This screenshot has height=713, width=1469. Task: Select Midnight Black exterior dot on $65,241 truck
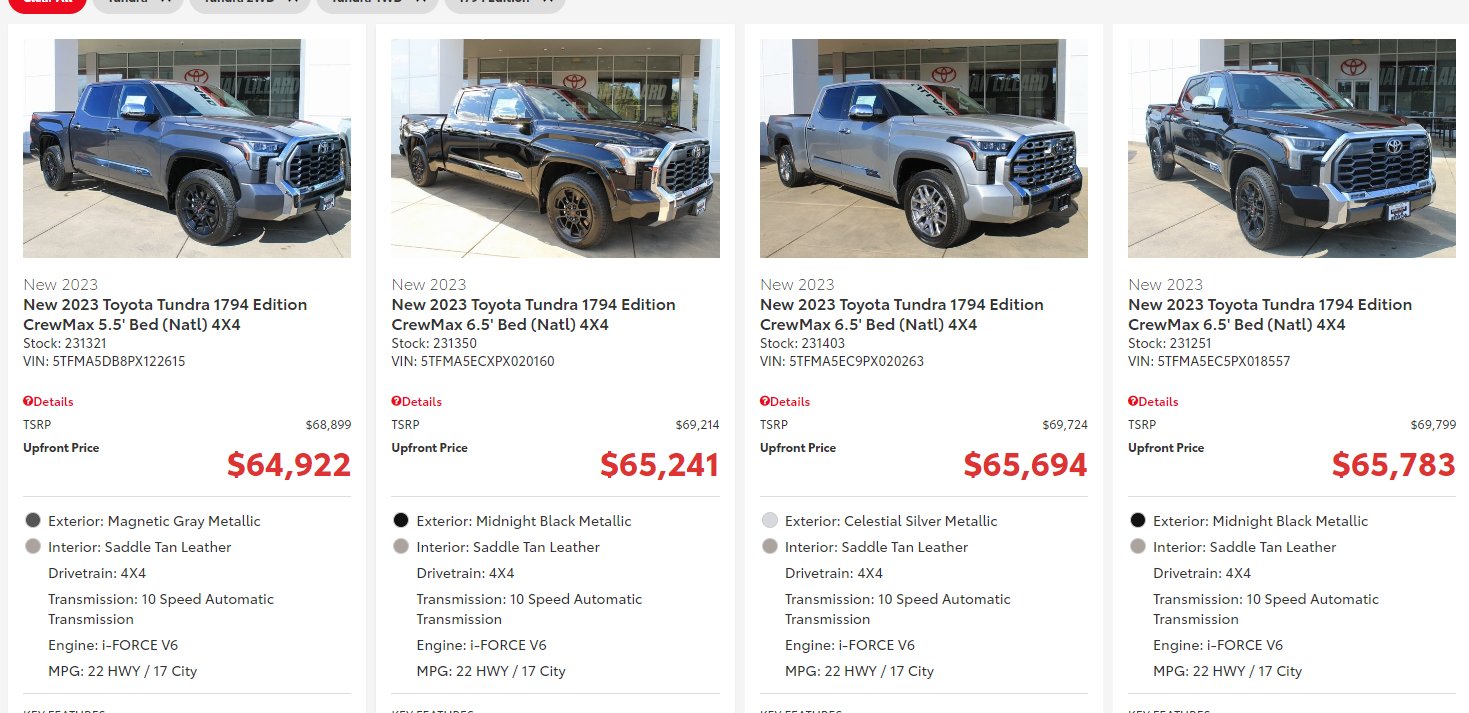(x=401, y=521)
